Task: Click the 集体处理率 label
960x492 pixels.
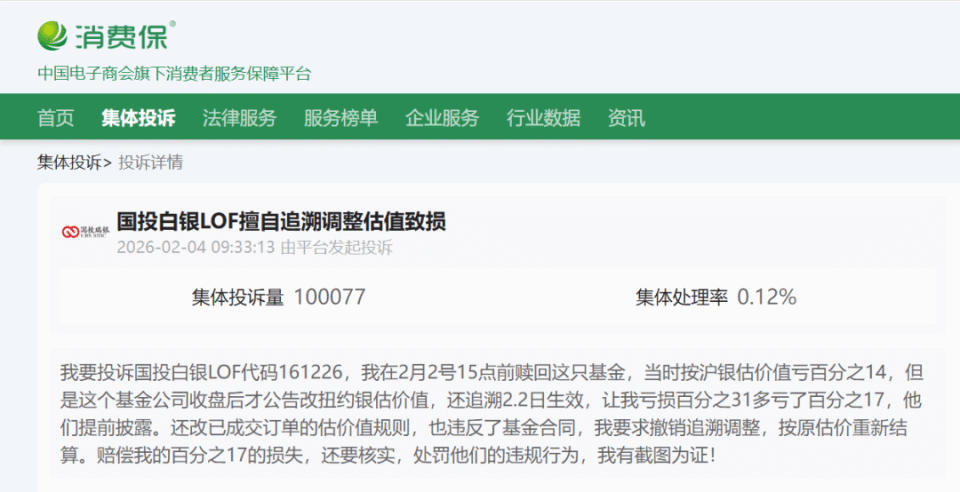Action: (681, 297)
